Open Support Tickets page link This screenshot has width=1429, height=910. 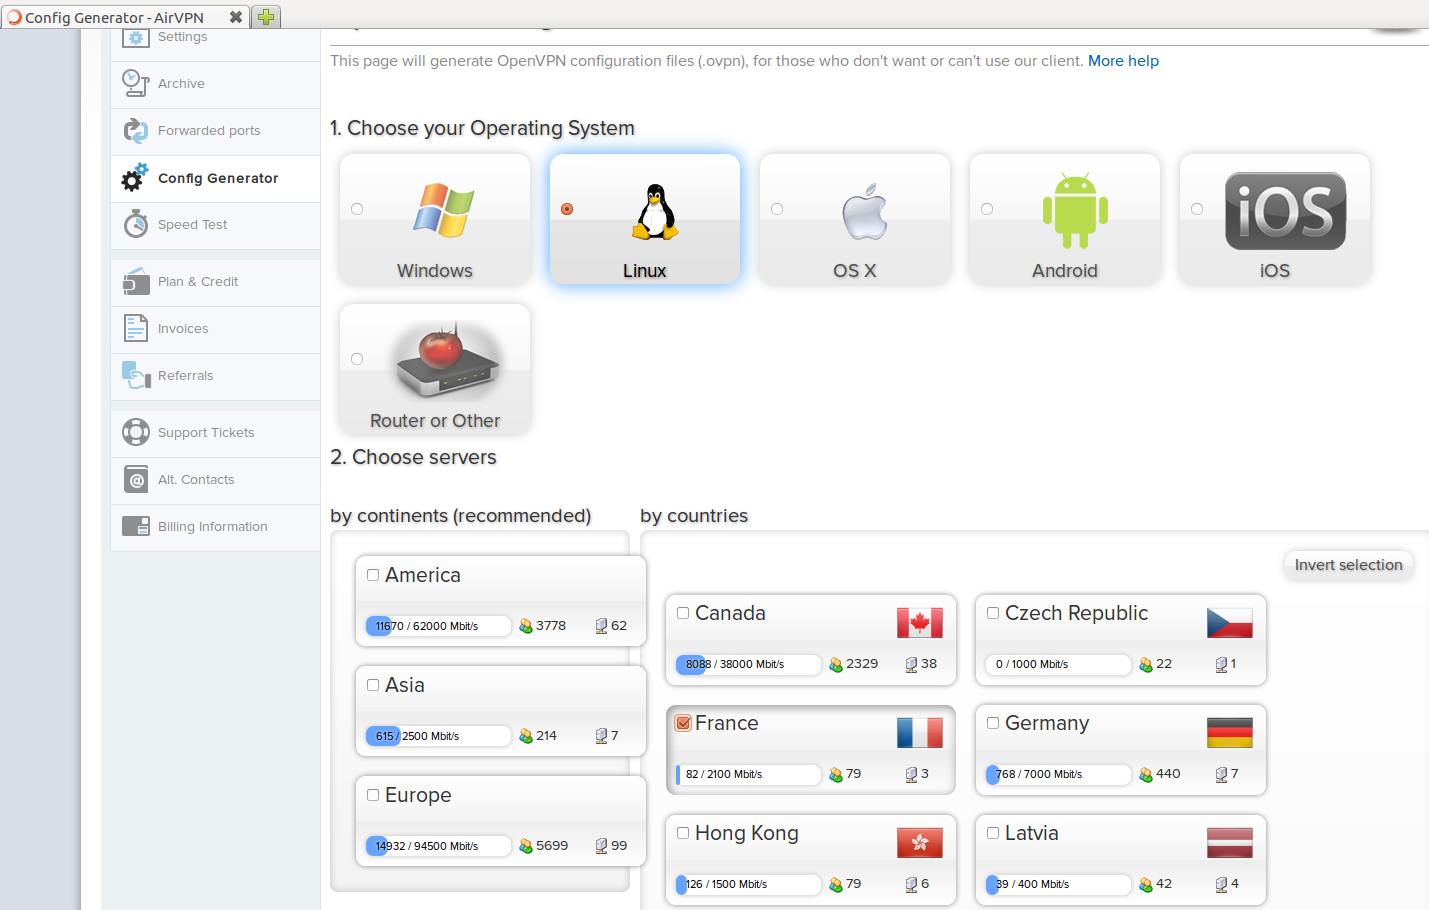[x=215, y=433]
